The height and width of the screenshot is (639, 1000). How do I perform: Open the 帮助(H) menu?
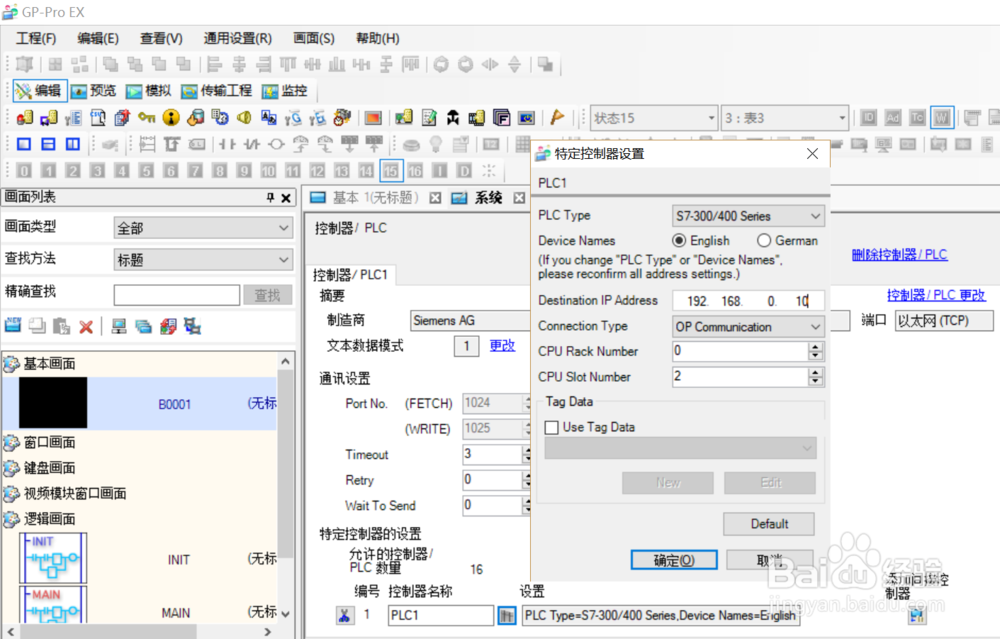coord(377,38)
